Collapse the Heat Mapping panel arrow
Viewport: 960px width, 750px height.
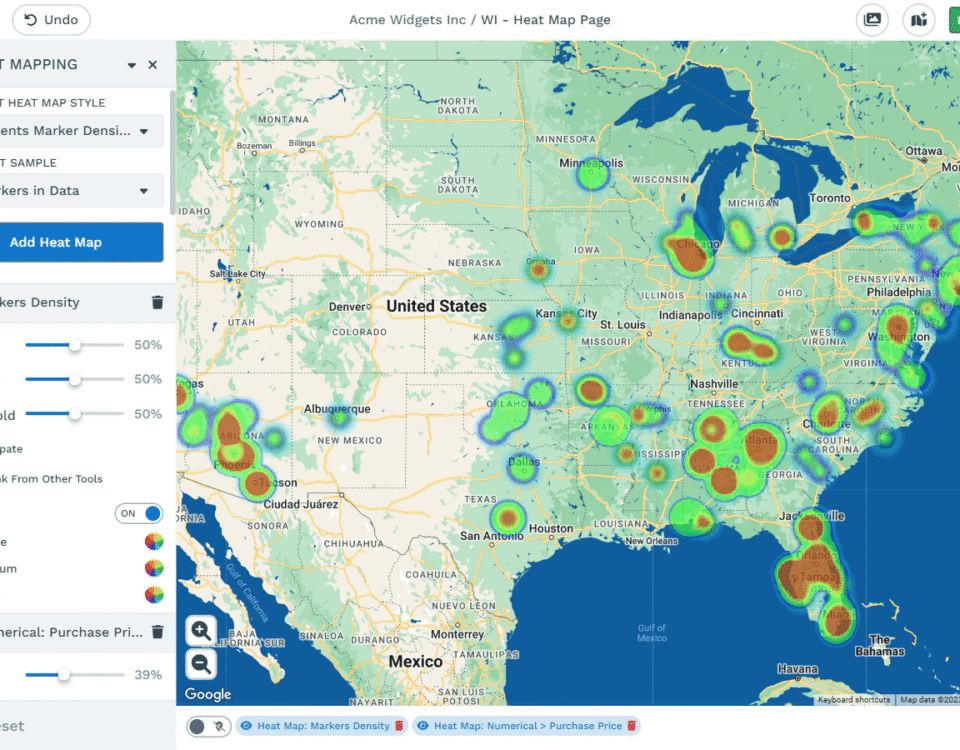(x=131, y=65)
